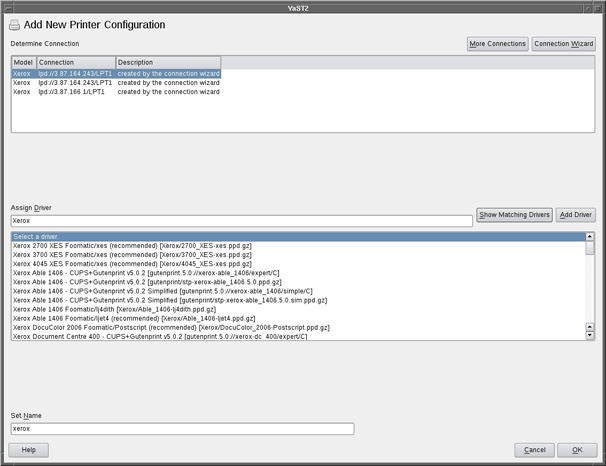Launch the Connection Wizard
The width and height of the screenshot is (606, 466).
[x=563, y=44]
